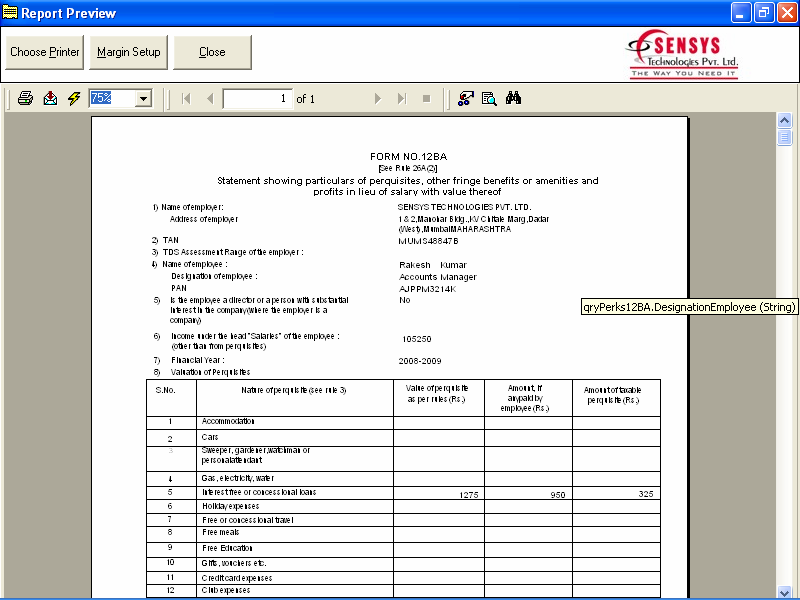Minimize the Report Preview window
The width and height of the screenshot is (800, 600).
tap(741, 13)
